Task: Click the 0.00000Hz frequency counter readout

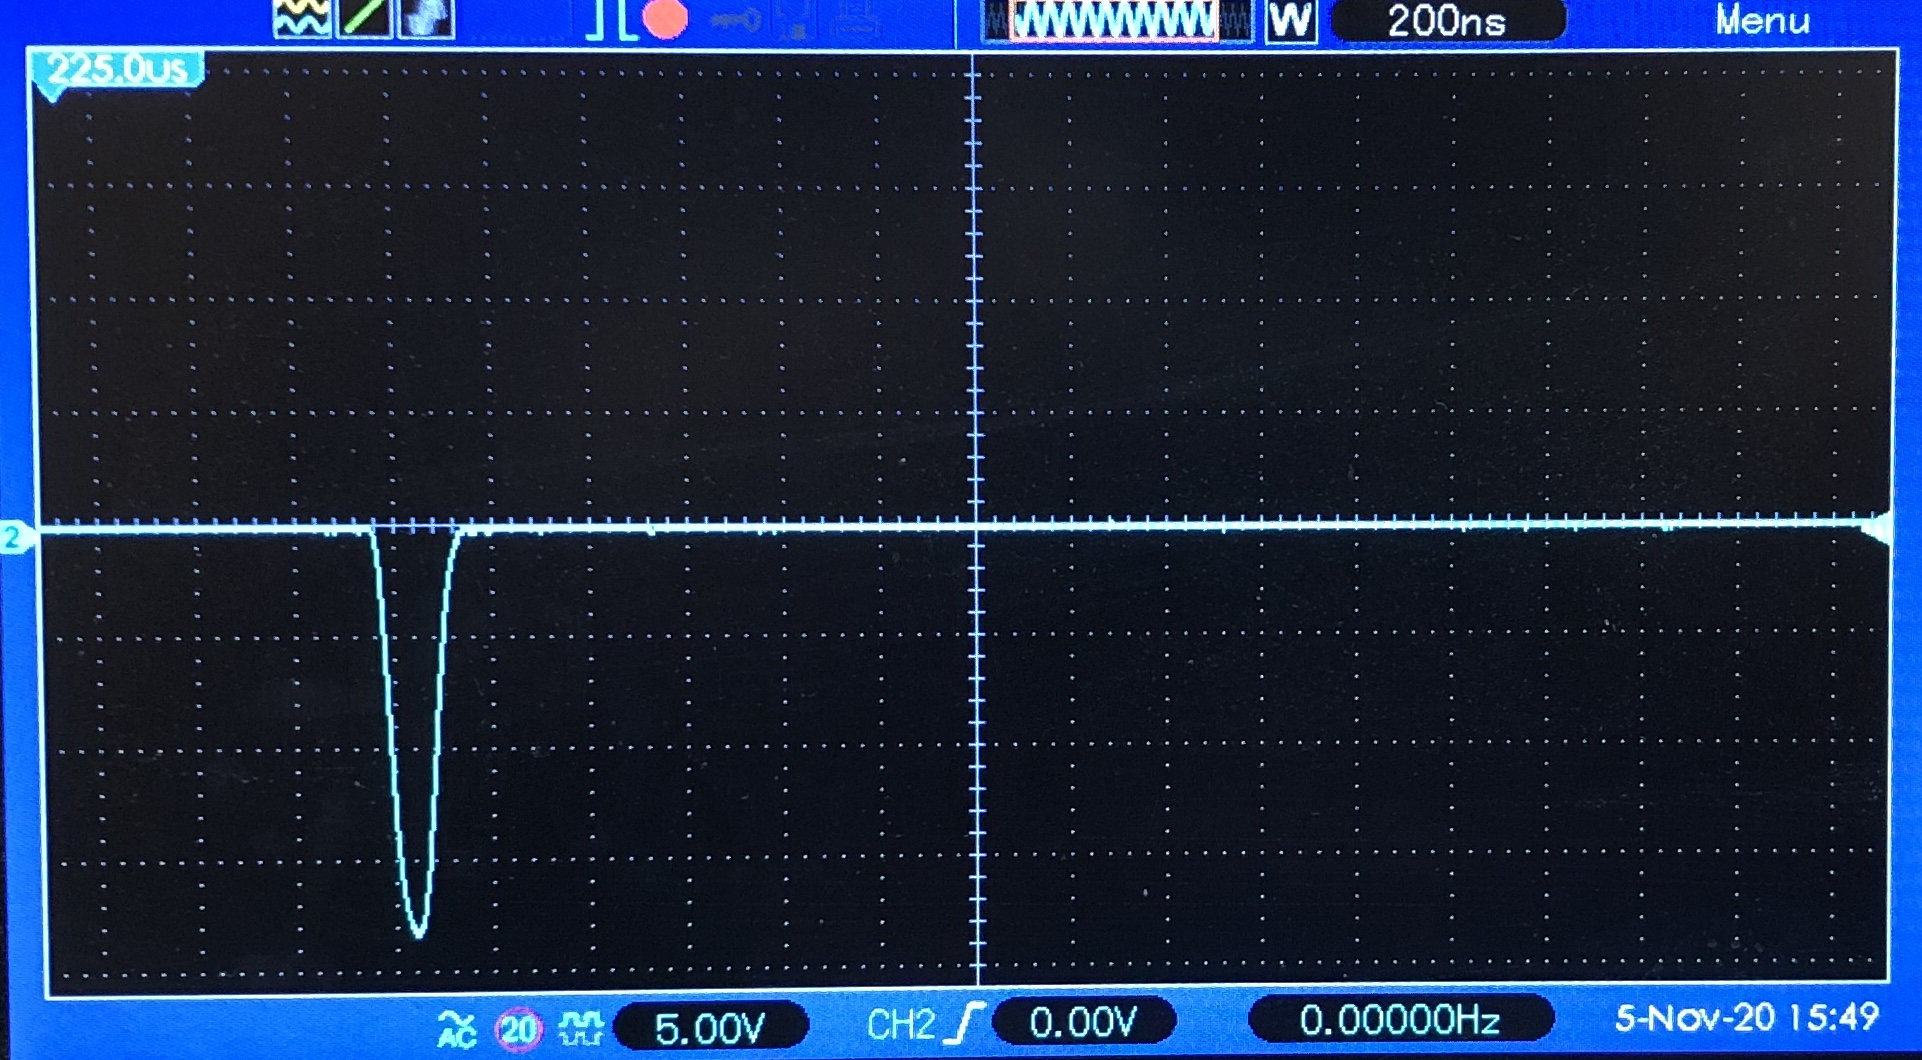Action: [x=1401, y=1020]
